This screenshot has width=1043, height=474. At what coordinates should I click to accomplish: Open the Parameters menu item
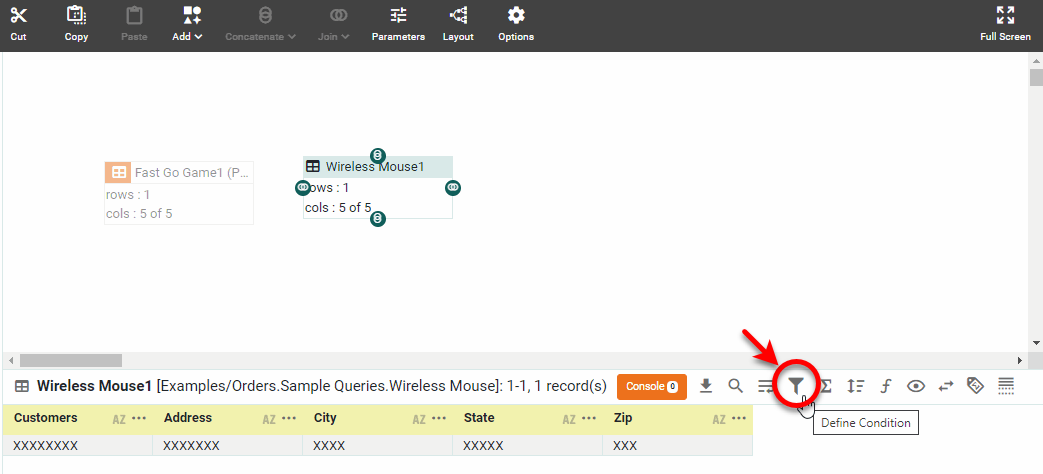tap(398, 22)
